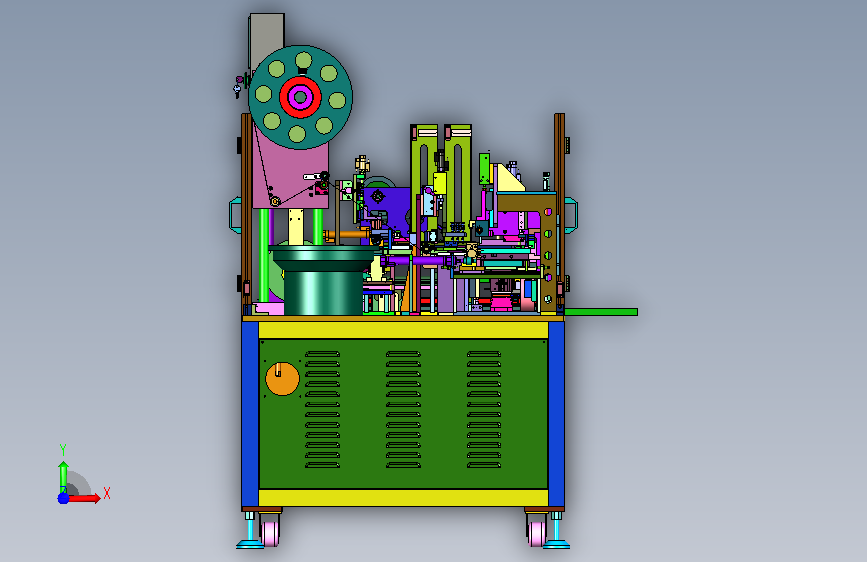The image size is (867, 562).
Task: Select the left column of vent louvers
Action: click(x=322, y=409)
